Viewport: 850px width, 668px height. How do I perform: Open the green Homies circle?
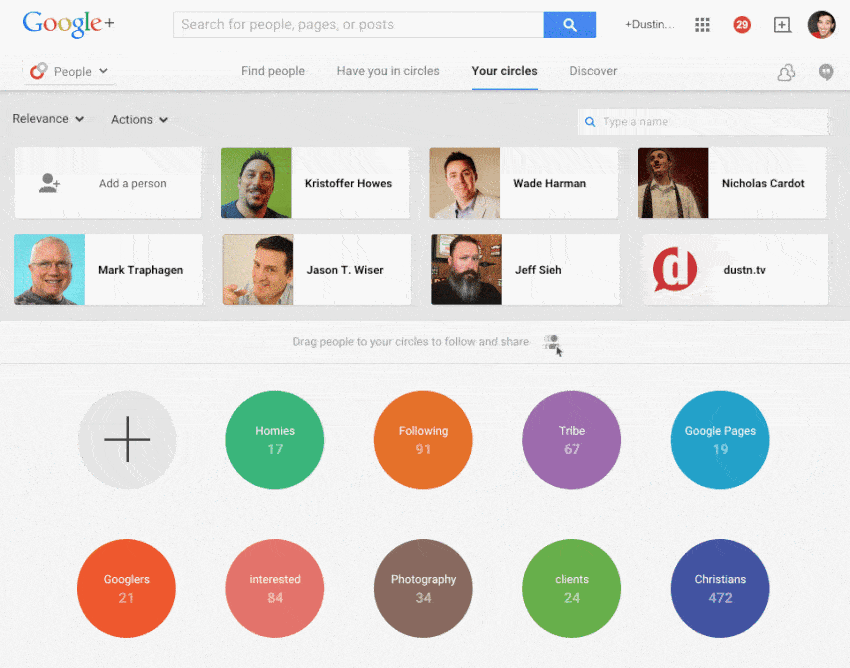coord(275,440)
